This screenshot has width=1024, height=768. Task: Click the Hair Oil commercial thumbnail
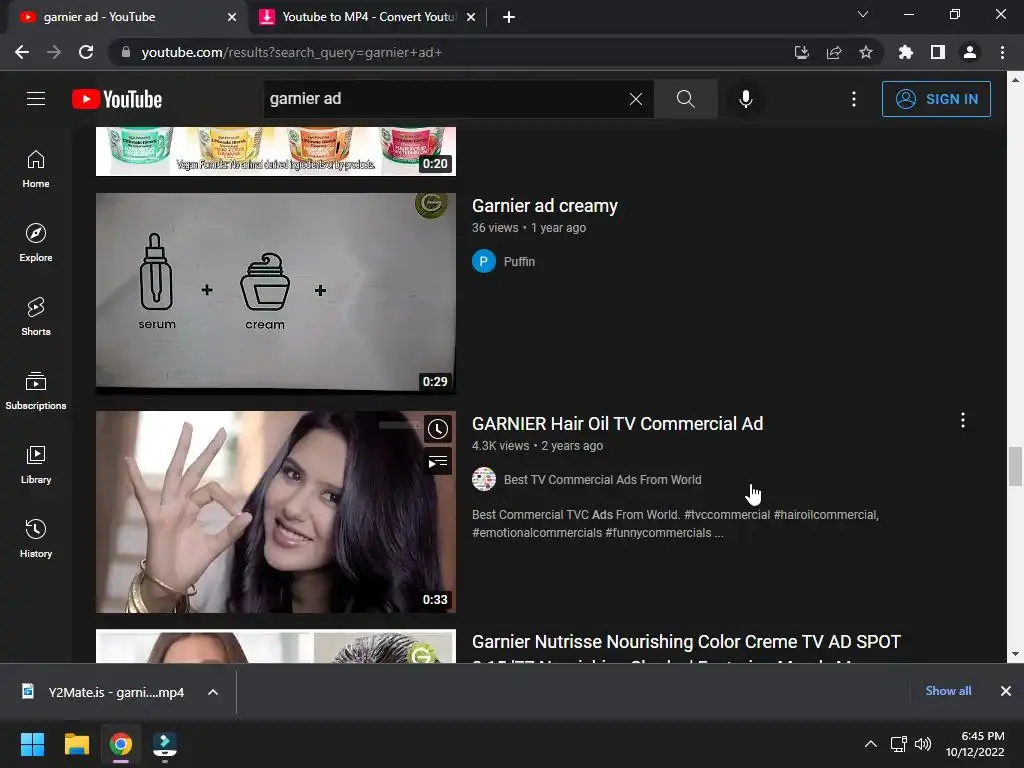(x=276, y=511)
